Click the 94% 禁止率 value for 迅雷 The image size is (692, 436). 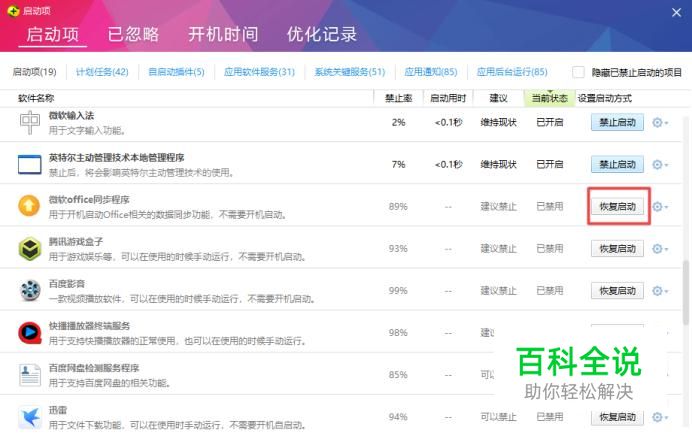pos(398,417)
